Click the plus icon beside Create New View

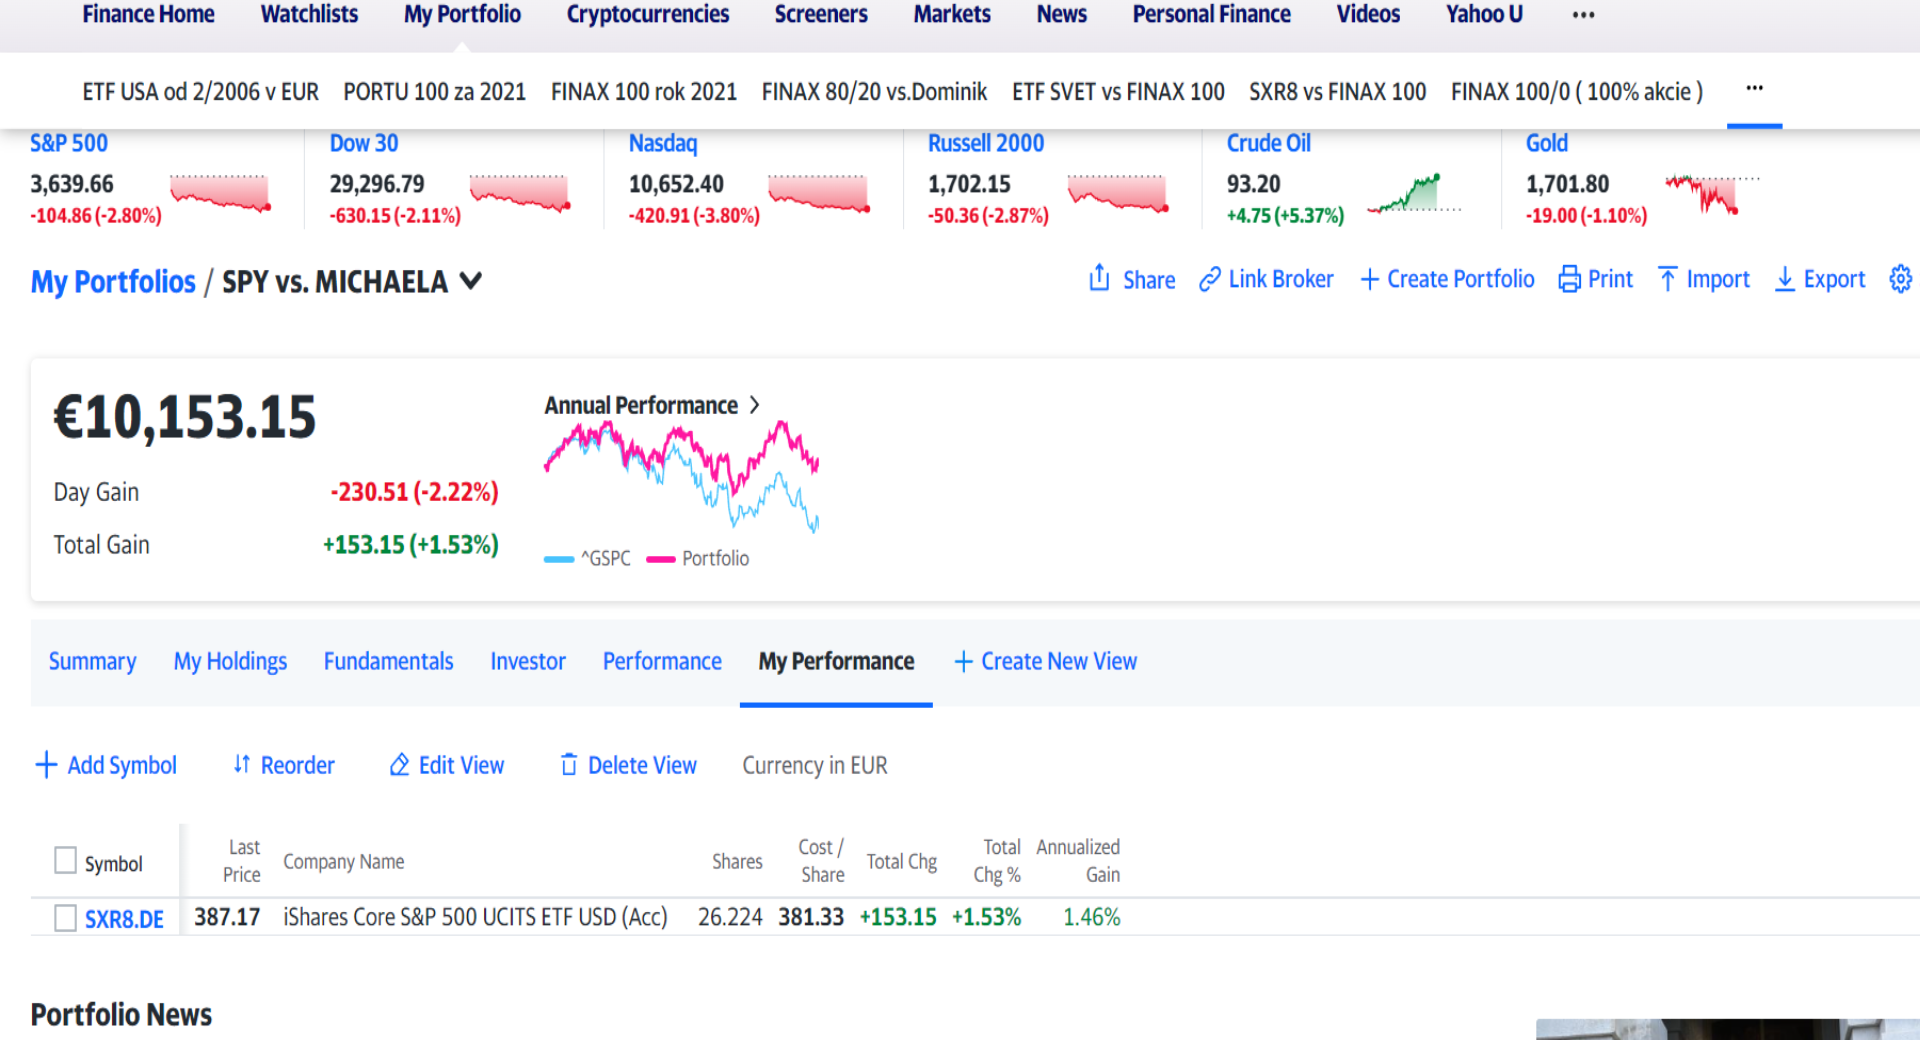click(964, 662)
